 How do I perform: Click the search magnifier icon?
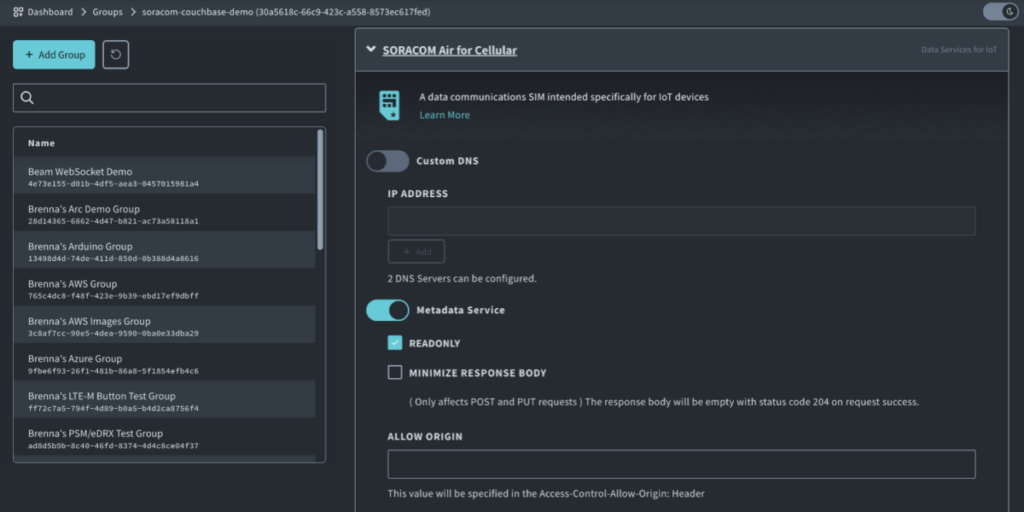pos(28,98)
